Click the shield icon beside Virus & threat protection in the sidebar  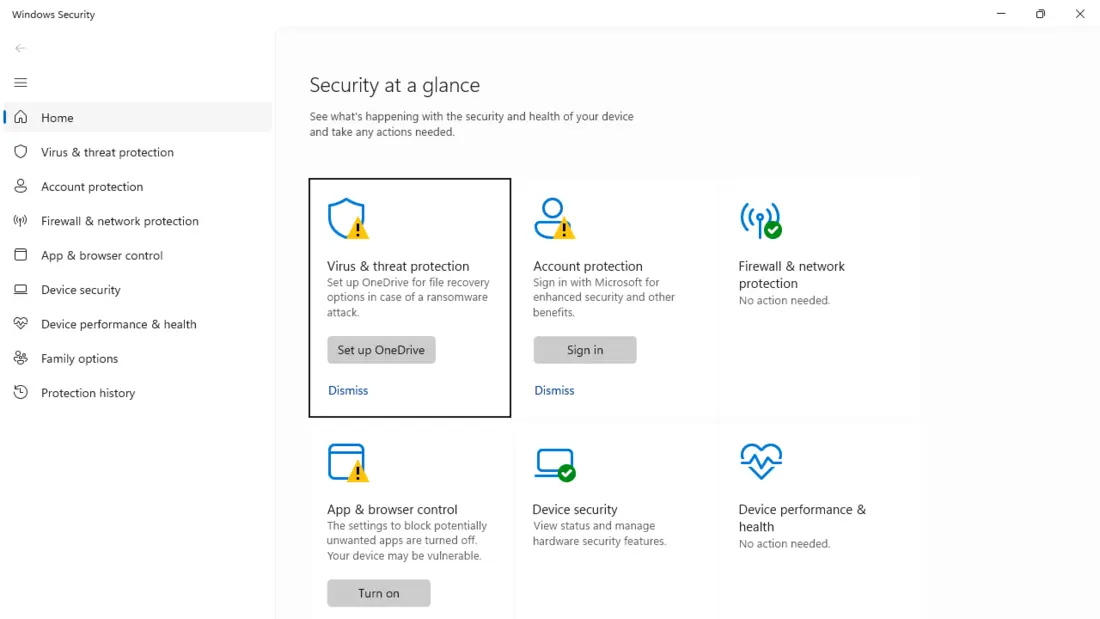20,152
